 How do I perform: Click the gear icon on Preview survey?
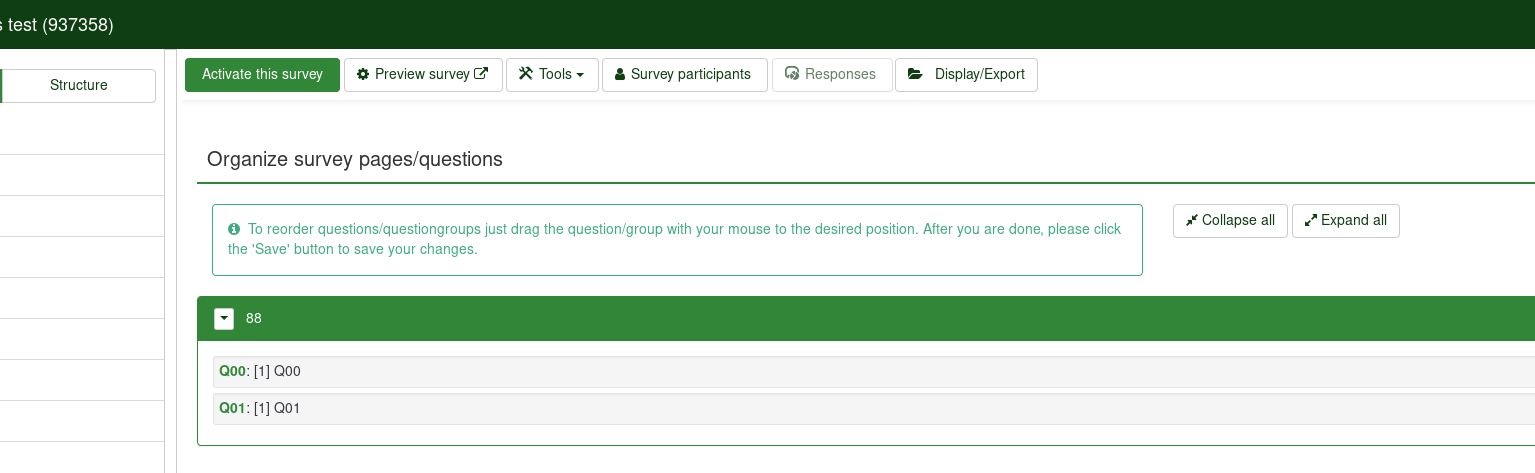tap(363, 75)
